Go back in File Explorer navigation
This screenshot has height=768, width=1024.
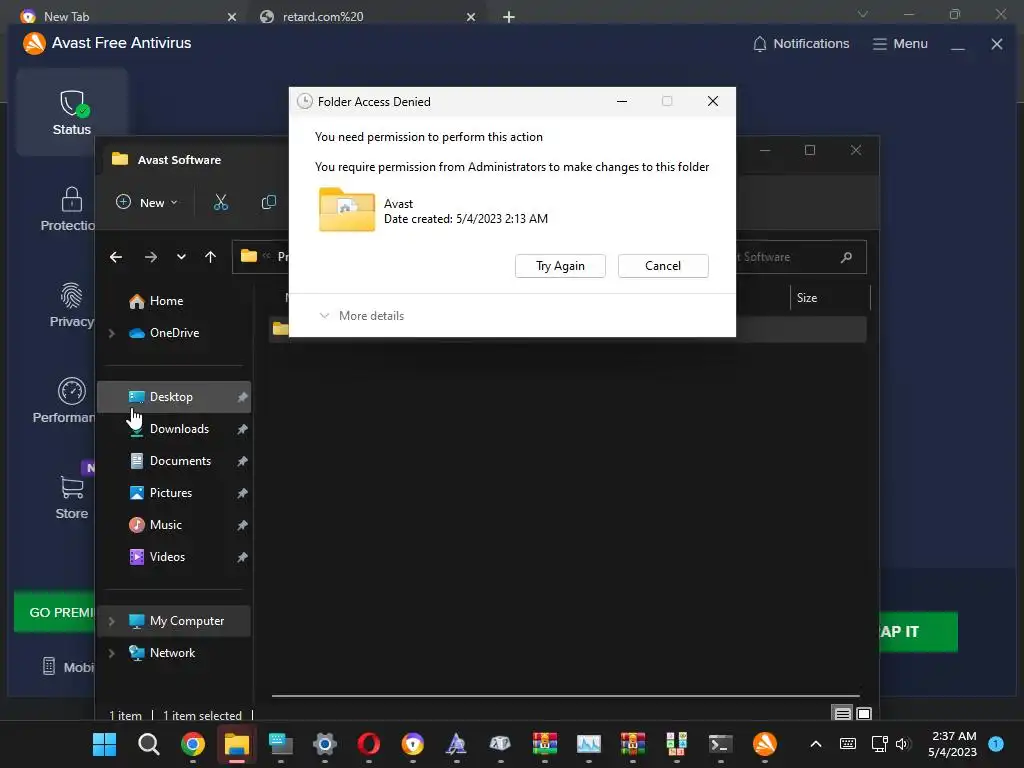[116, 257]
